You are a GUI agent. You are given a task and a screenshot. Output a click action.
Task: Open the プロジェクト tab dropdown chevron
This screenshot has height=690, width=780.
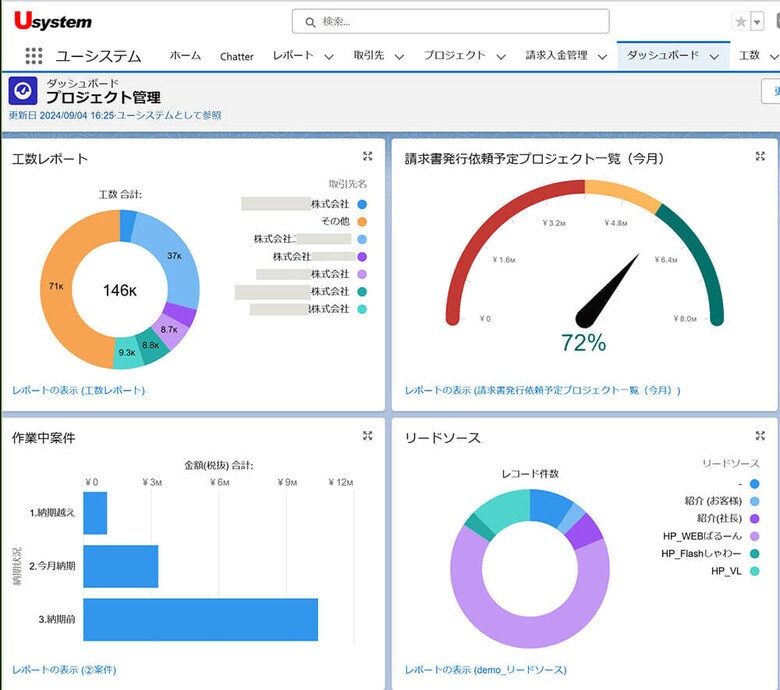501,57
